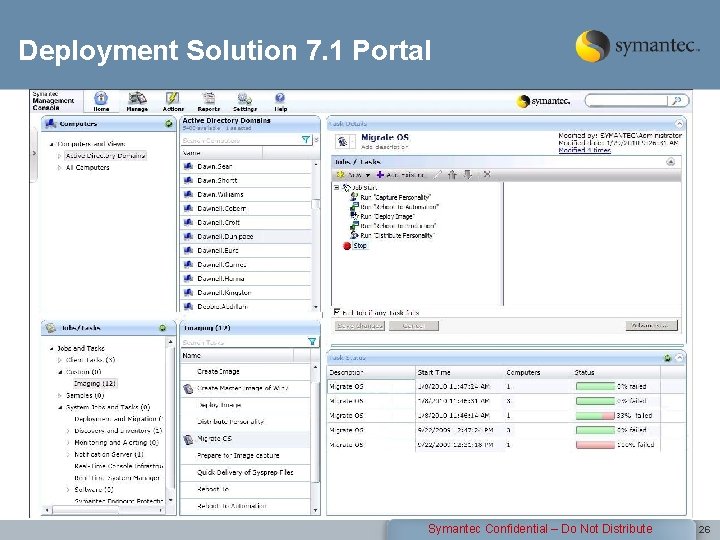This screenshot has width=720, height=540.
Task: Select Quick Delivery of Sysprep Files task
Action: coord(245,472)
